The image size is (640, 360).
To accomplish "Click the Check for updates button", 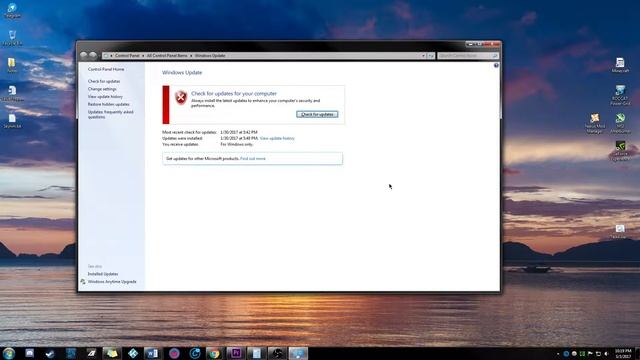I will click(317, 114).
